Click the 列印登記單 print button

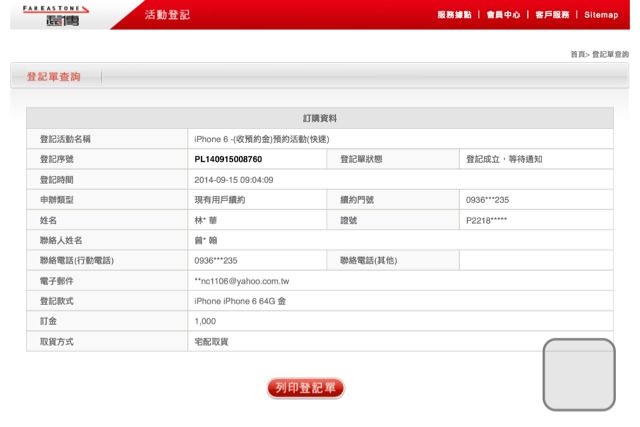pyautogui.click(x=305, y=388)
